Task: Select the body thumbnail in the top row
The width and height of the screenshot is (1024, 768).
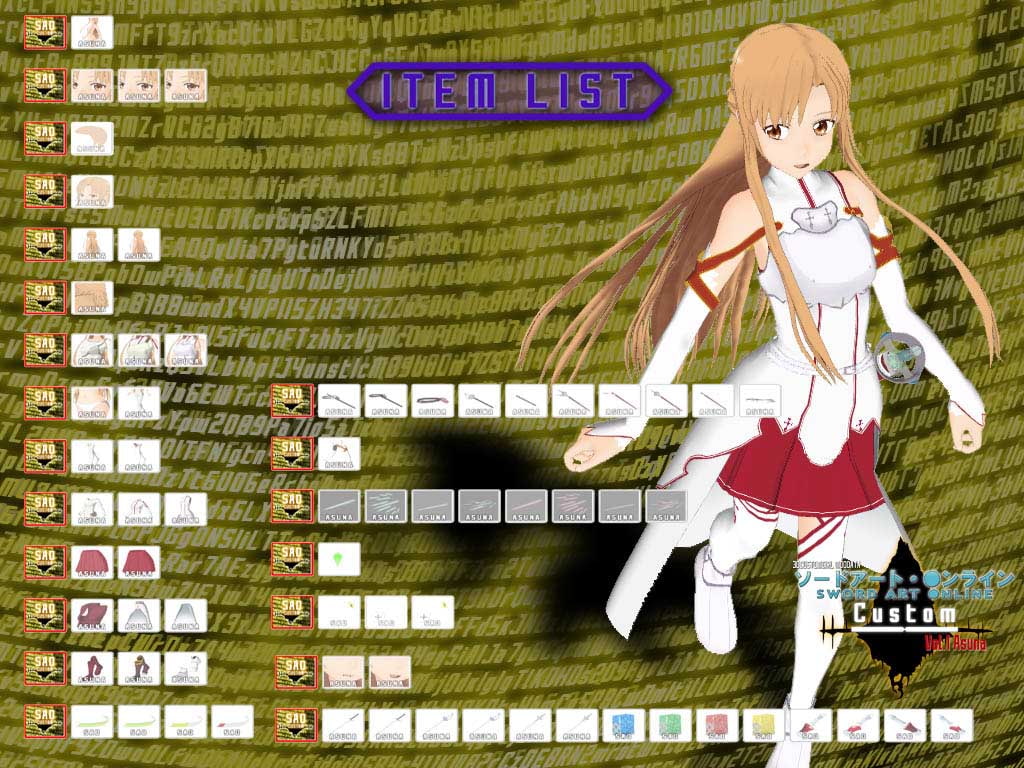Action: [x=92, y=32]
